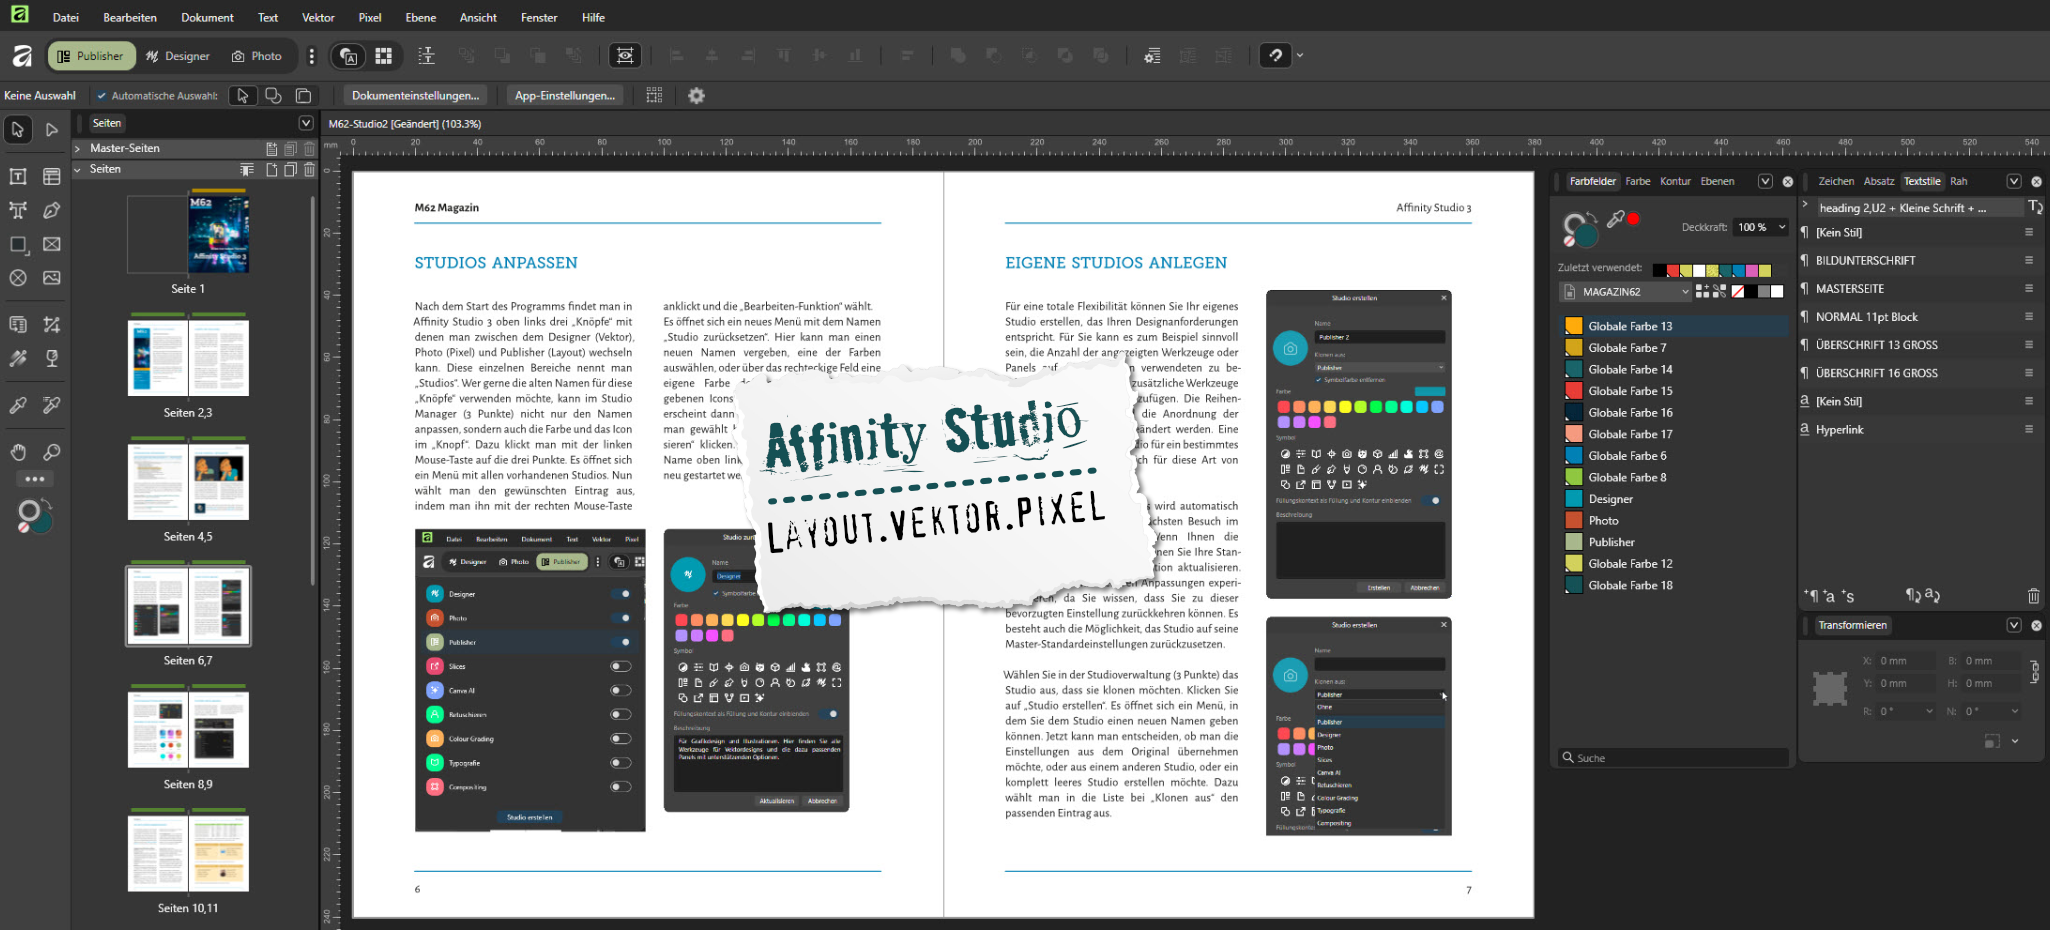Select the Frame Text tool
Image resolution: width=2050 pixels, height=930 pixels.
point(18,177)
